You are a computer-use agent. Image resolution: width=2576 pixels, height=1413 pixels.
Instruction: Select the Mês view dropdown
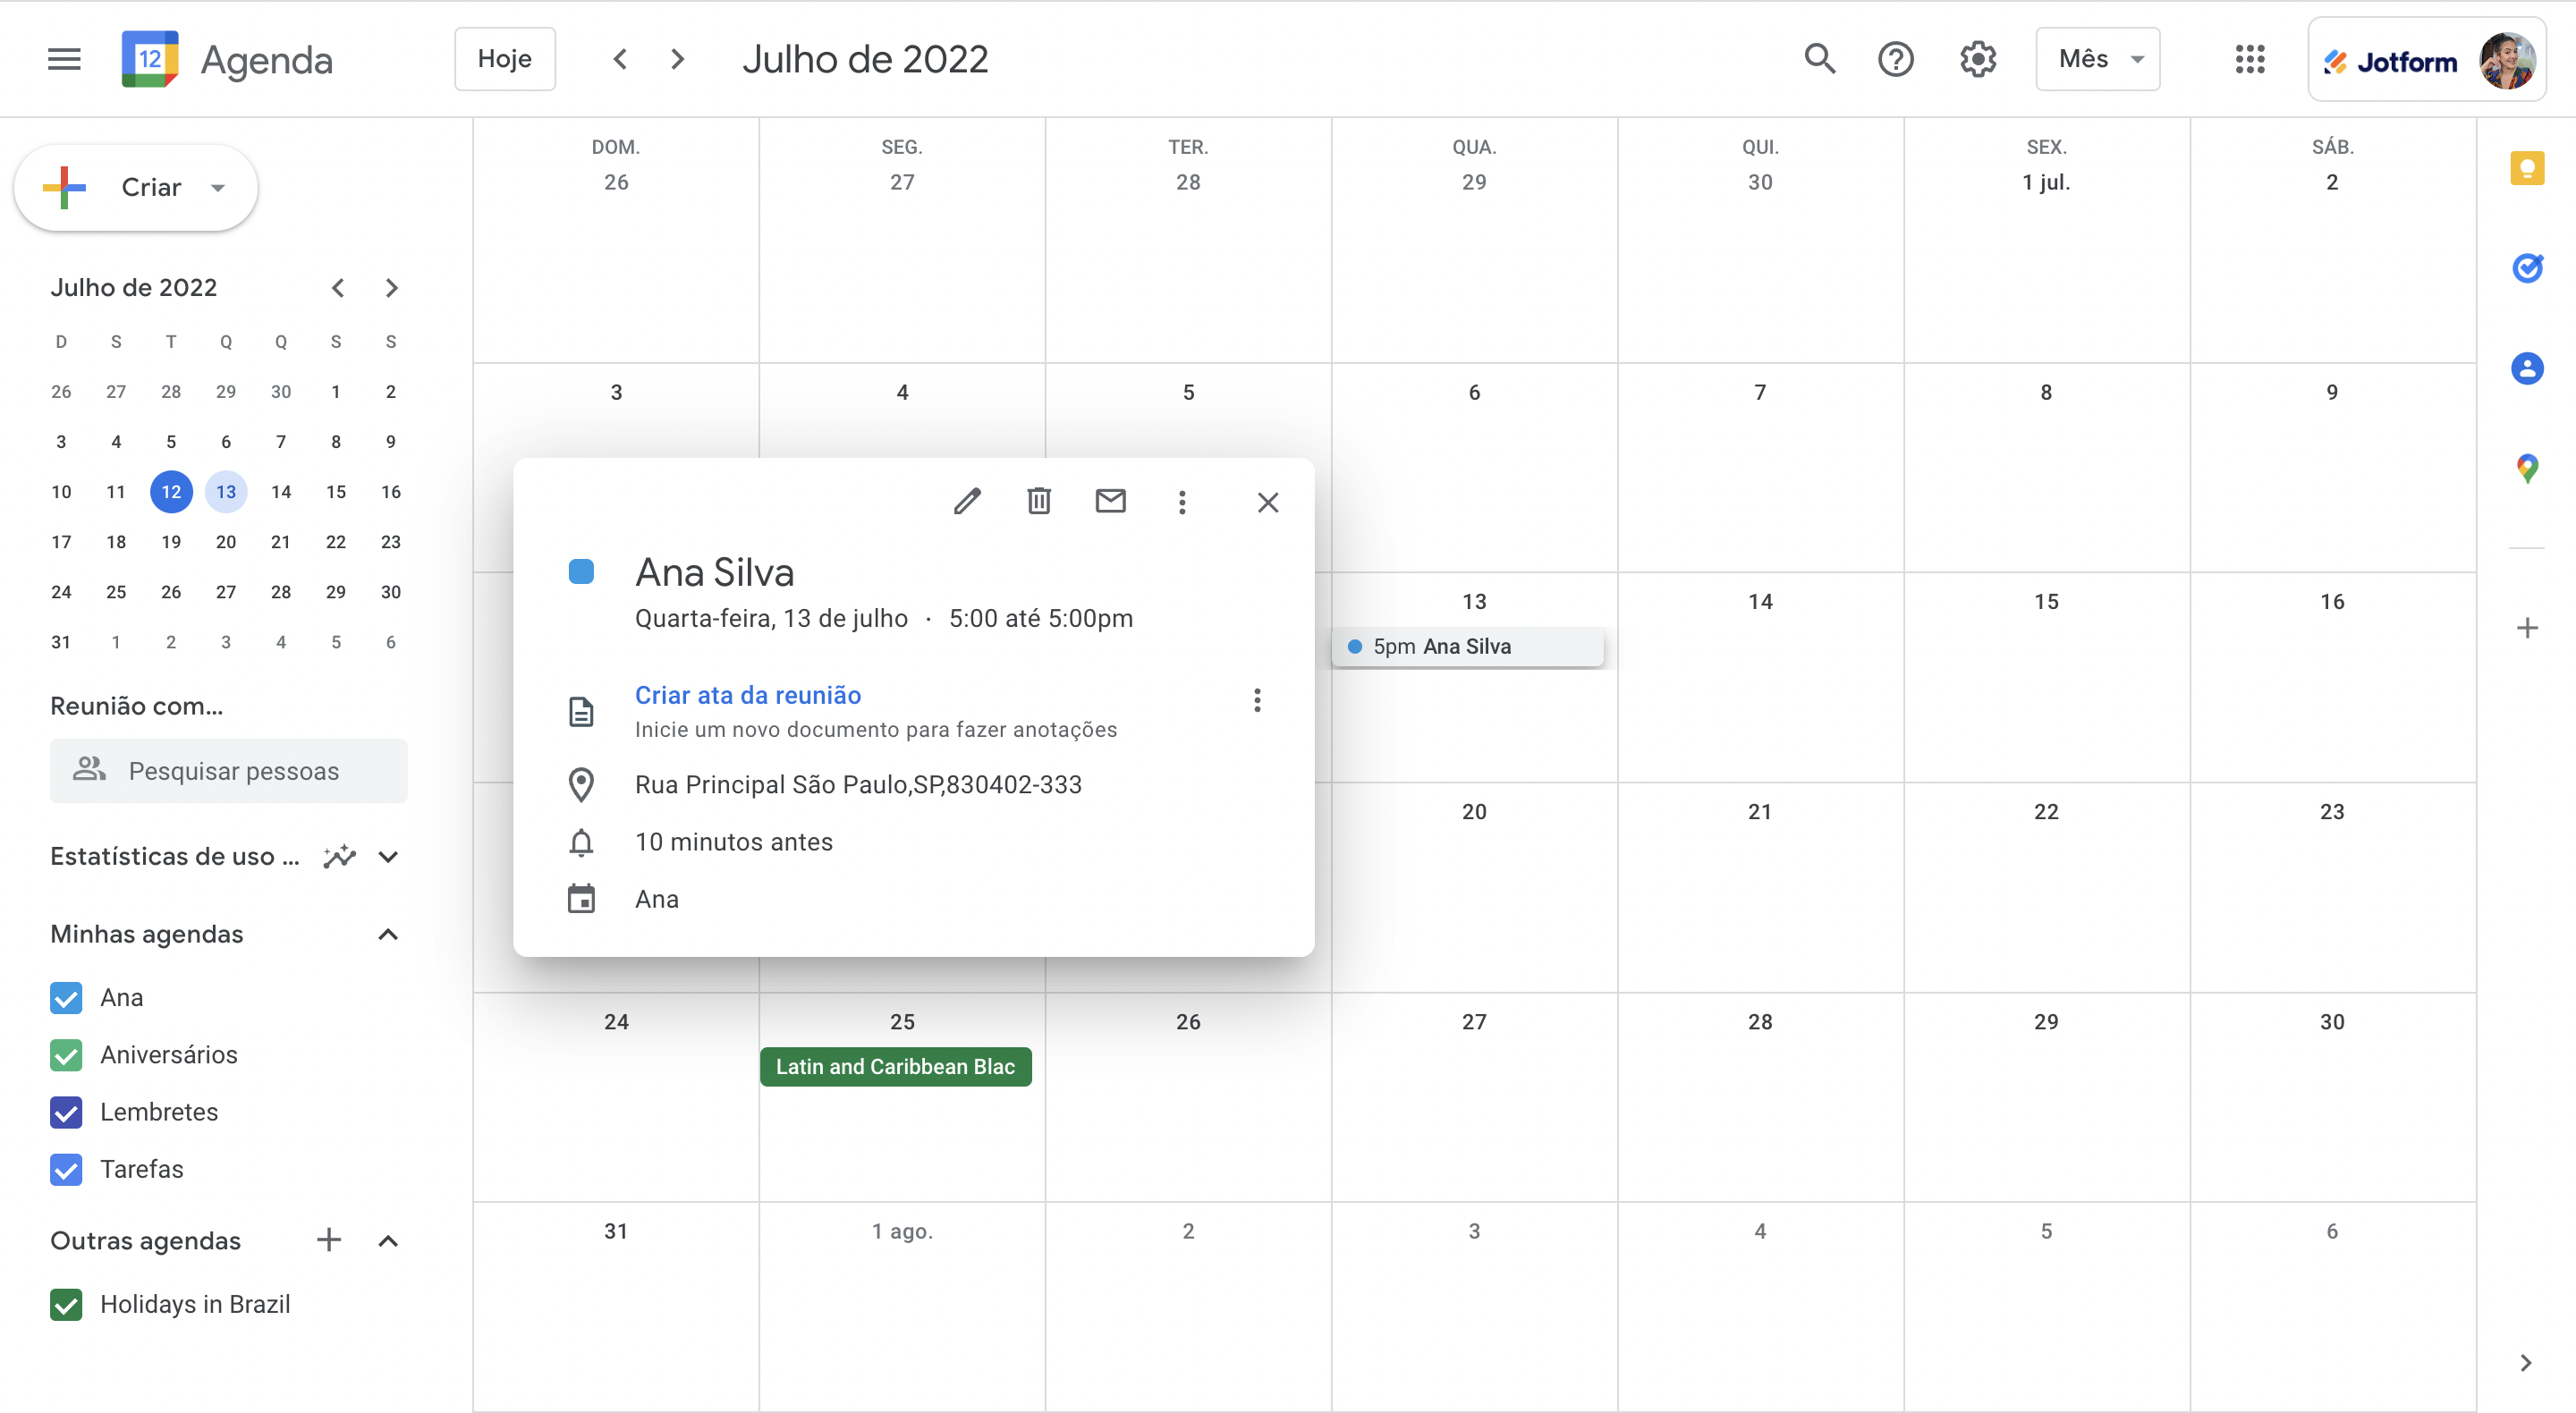pyautogui.click(x=2101, y=57)
